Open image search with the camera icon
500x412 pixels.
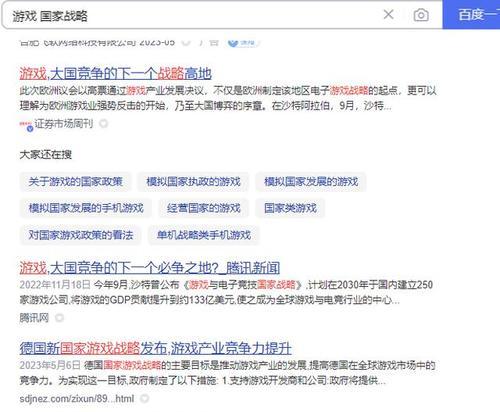tap(421, 15)
